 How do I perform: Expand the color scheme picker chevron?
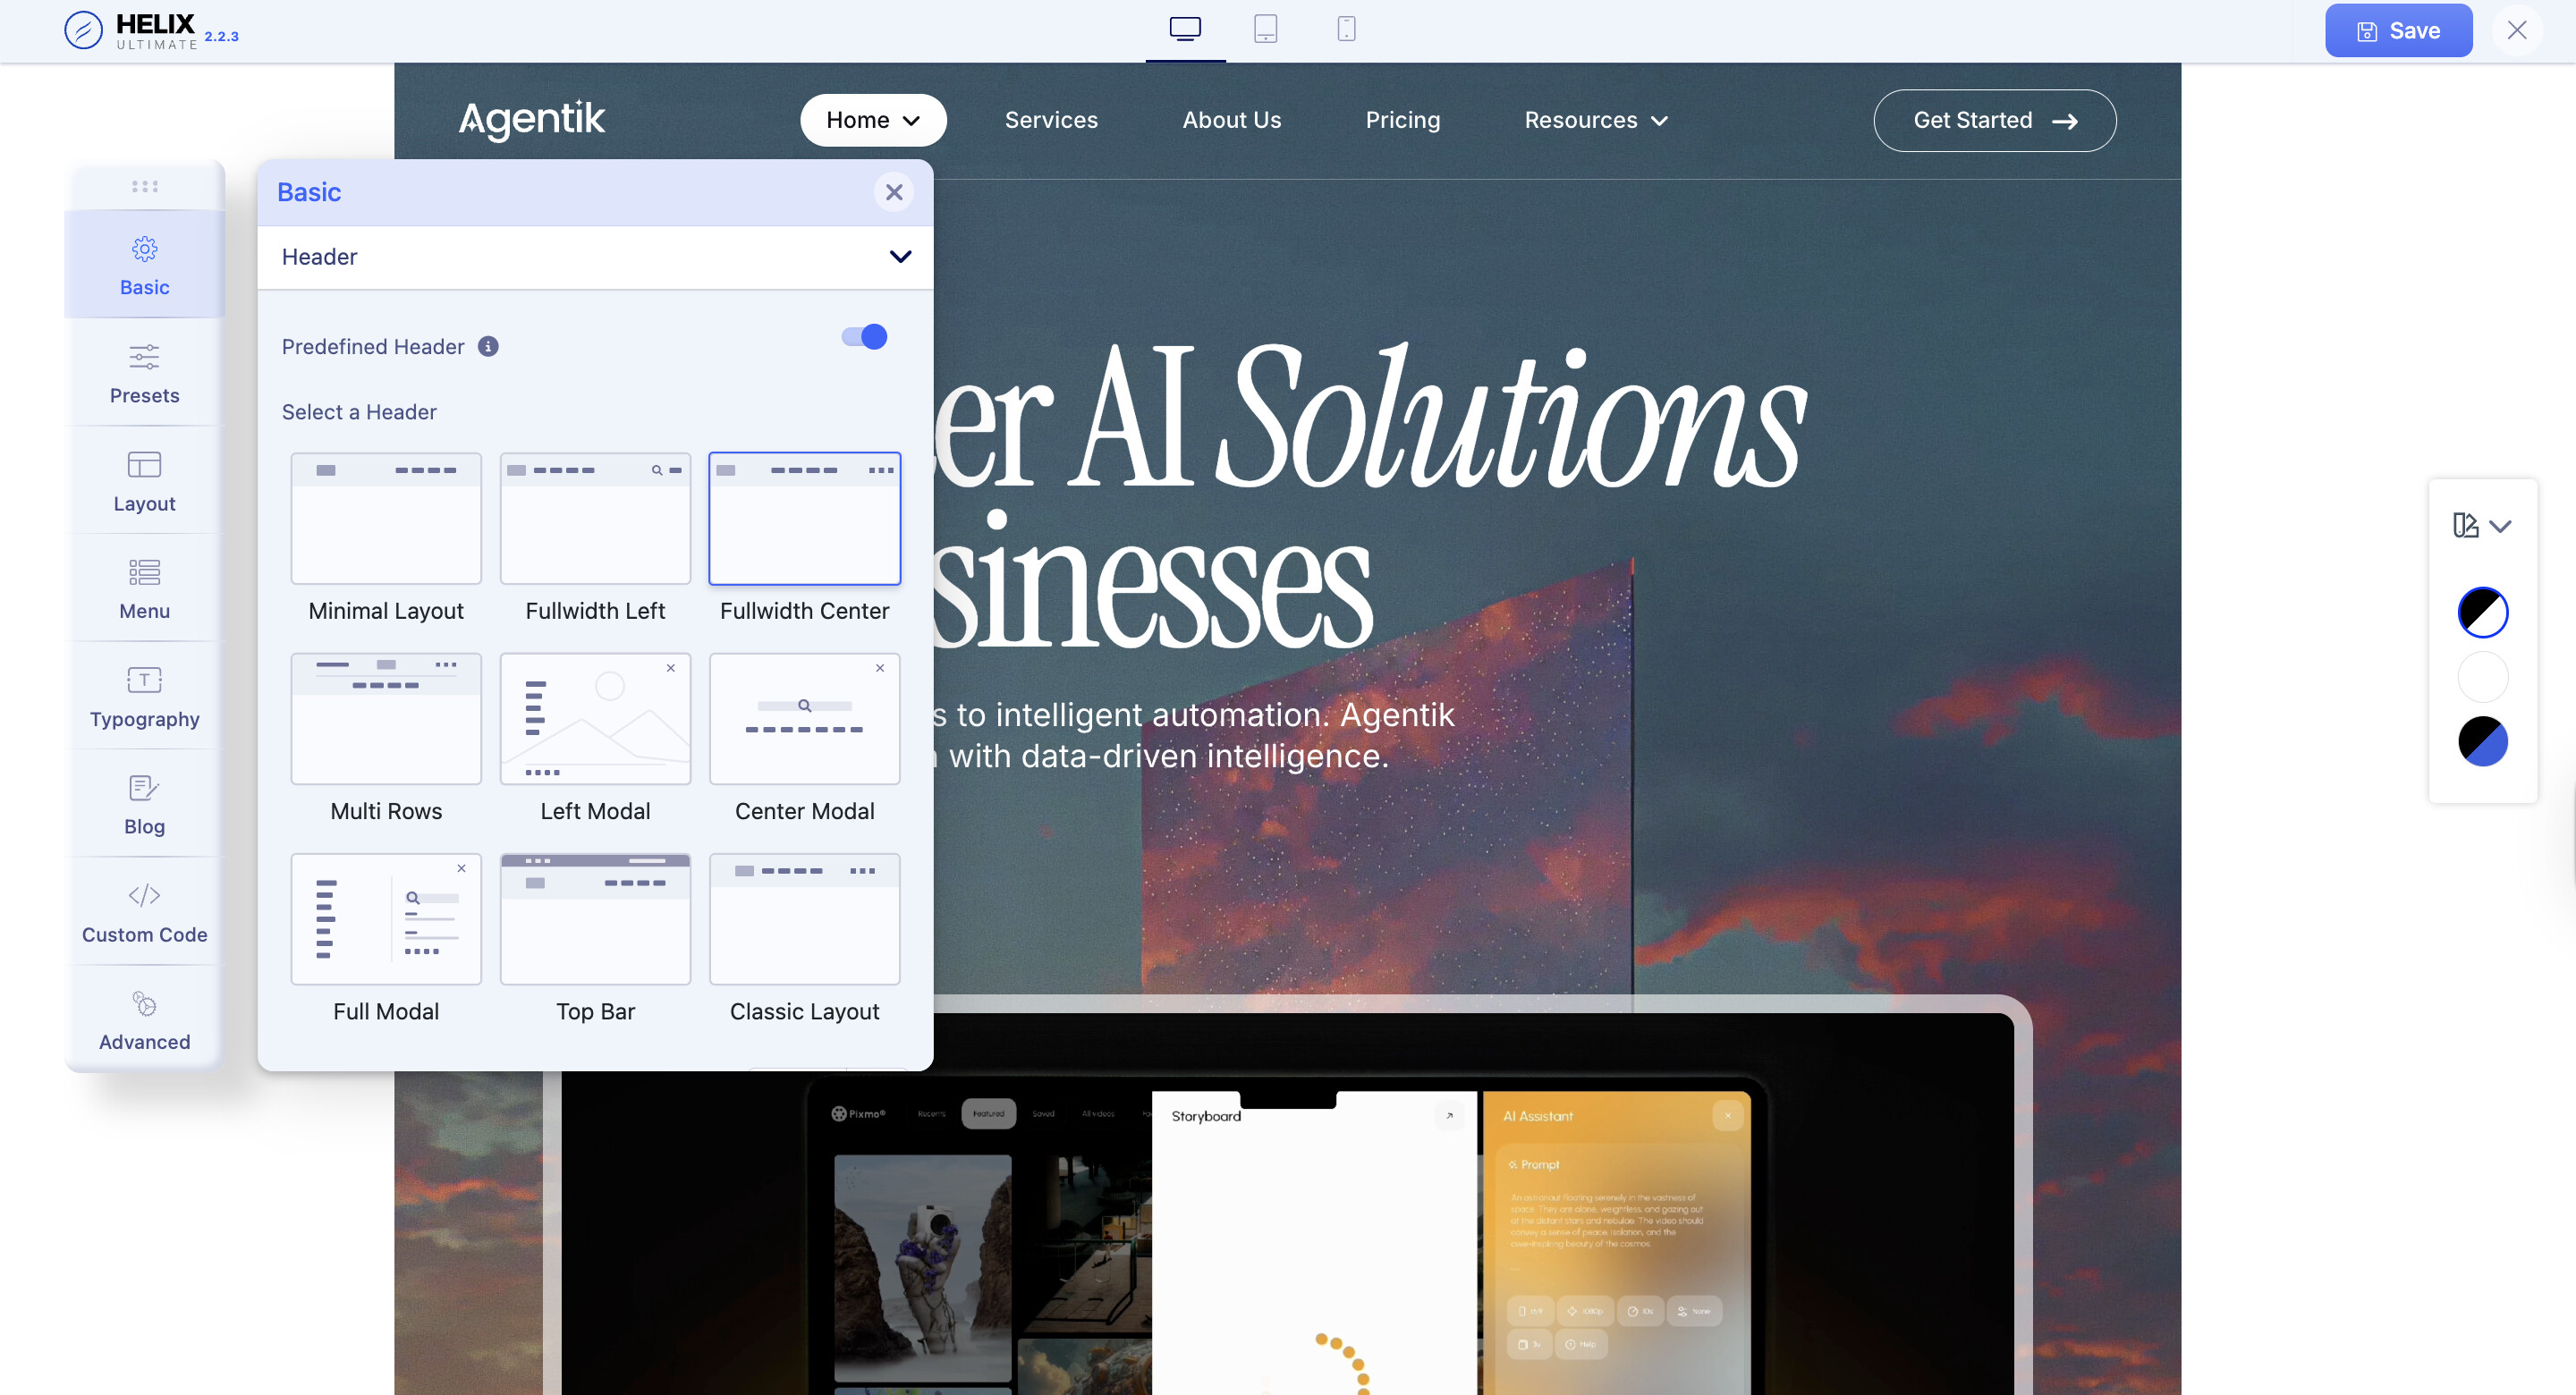click(2500, 526)
